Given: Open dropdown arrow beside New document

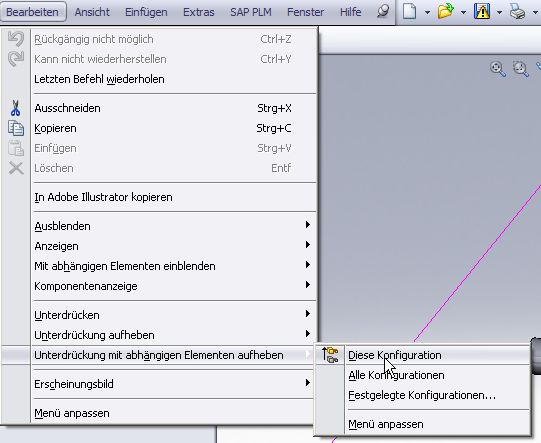Looking at the screenshot, I should tap(427, 12).
